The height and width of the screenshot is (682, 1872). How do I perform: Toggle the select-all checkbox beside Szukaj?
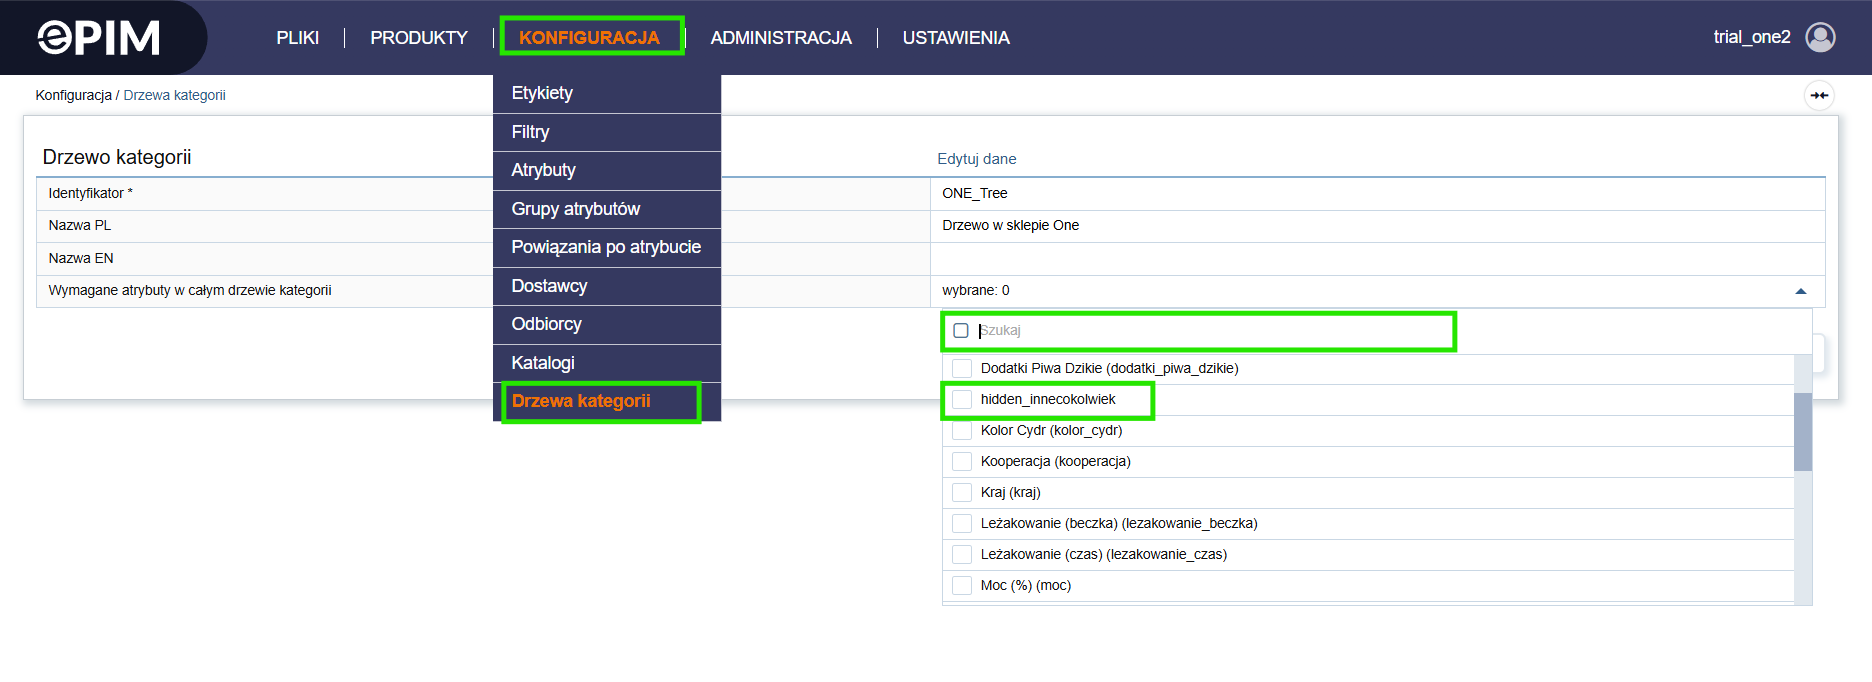[961, 331]
